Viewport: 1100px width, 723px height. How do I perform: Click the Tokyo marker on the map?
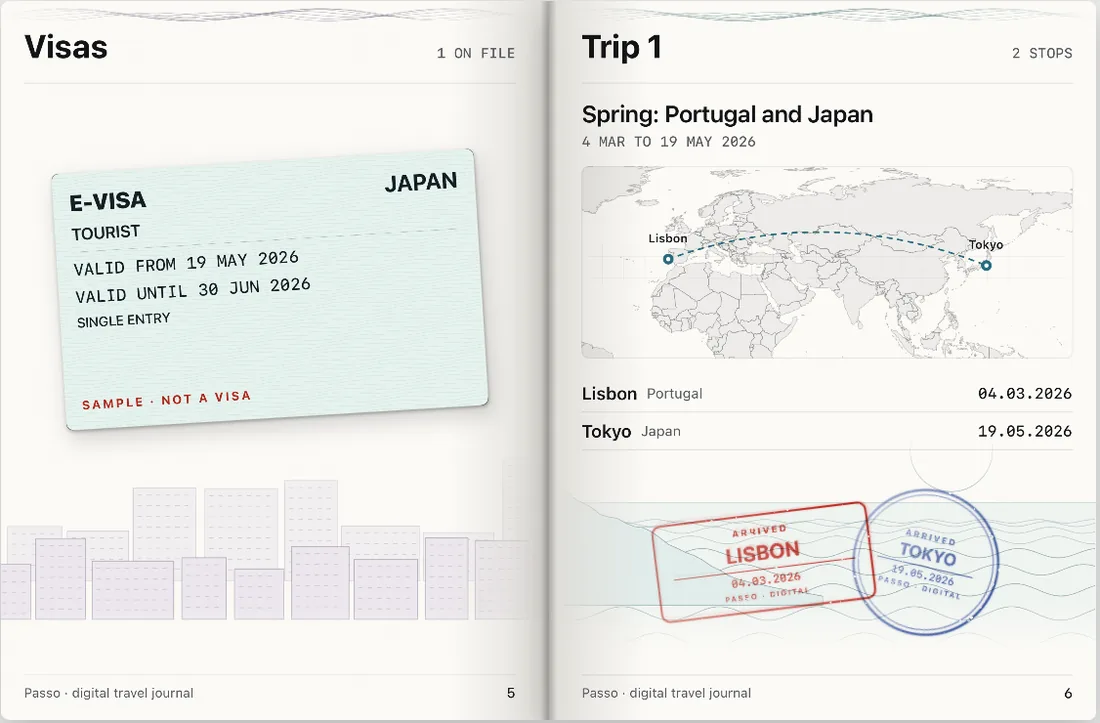coord(986,265)
